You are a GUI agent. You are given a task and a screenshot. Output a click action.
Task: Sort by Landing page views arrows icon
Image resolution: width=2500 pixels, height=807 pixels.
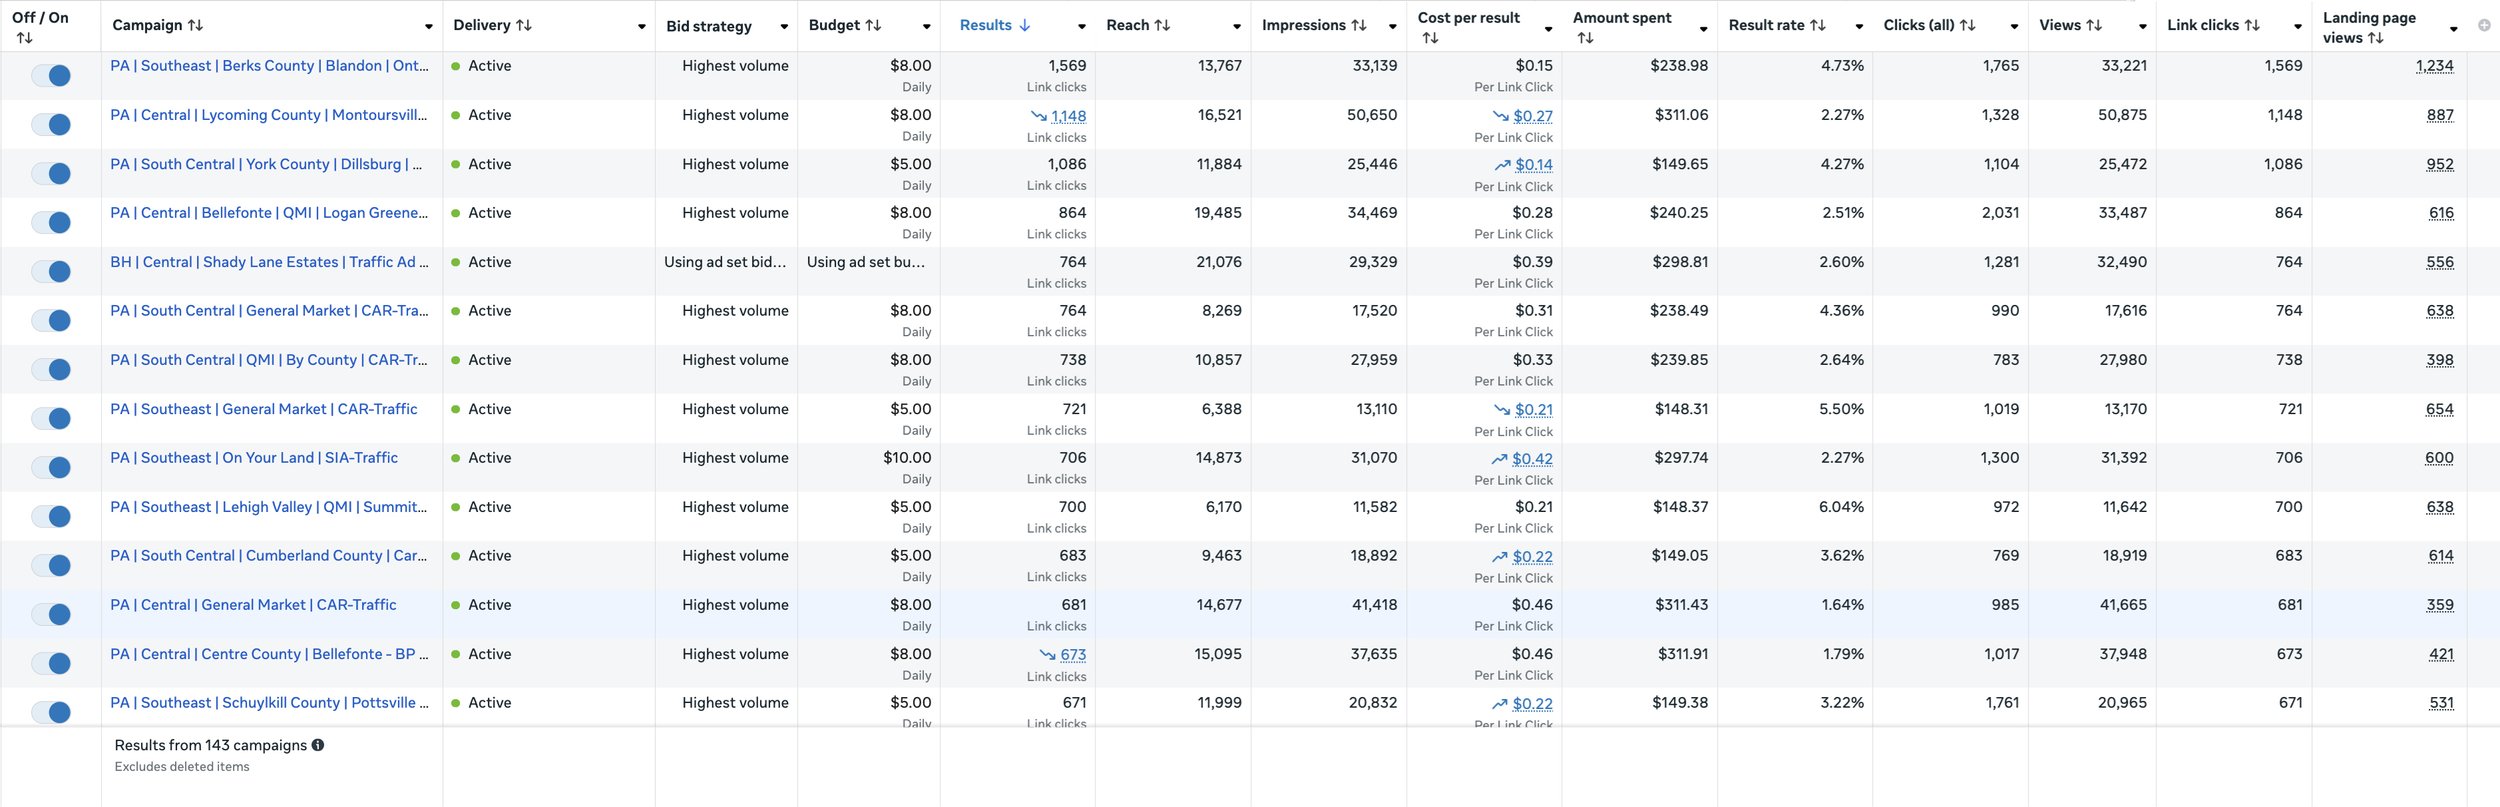tap(2375, 38)
